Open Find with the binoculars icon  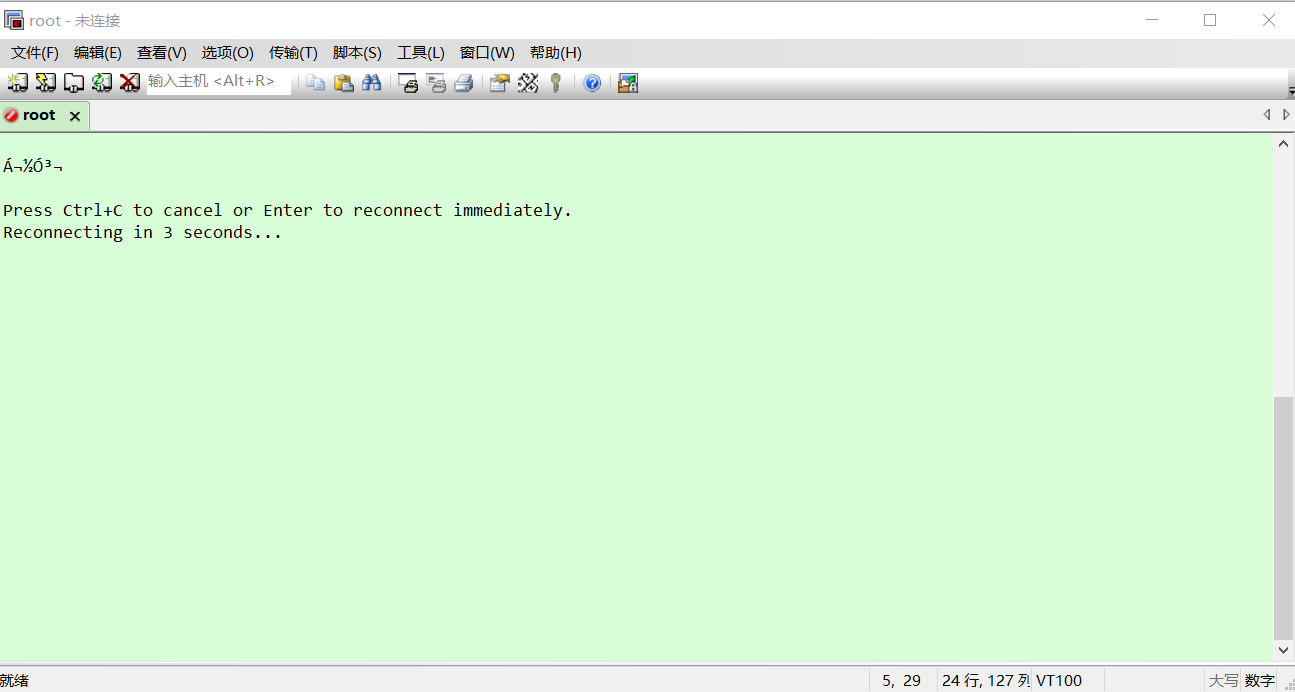pyautogui.click(x=372, y=83)
